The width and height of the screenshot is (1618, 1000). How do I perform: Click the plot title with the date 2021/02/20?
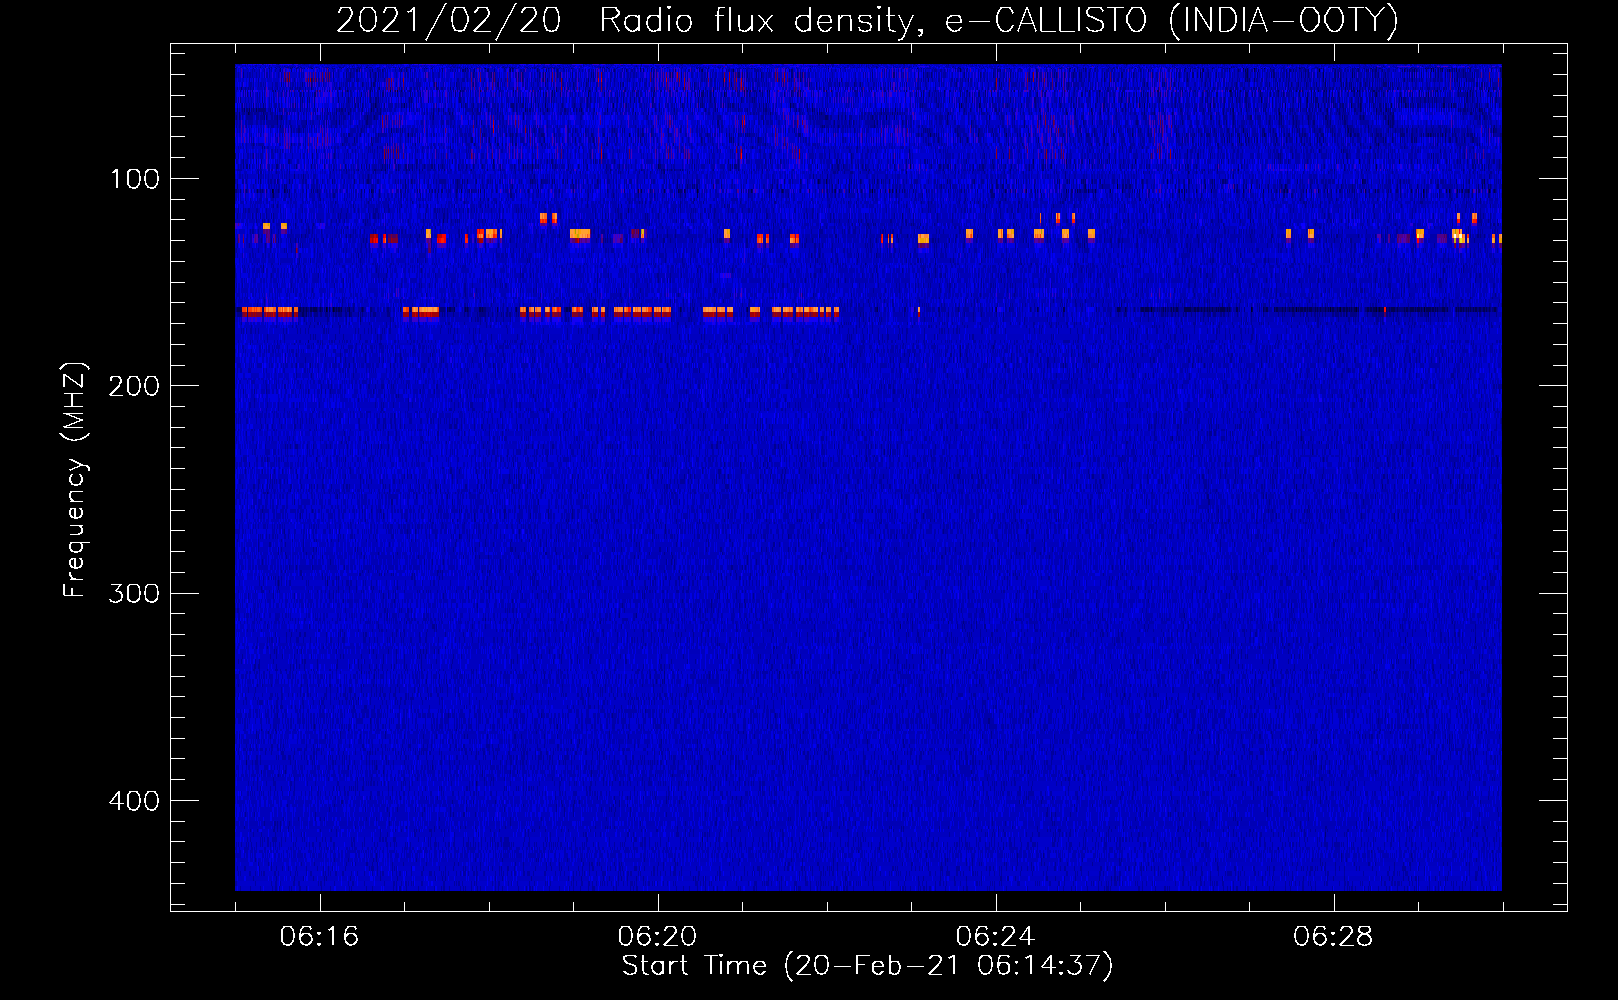[867, 20]
